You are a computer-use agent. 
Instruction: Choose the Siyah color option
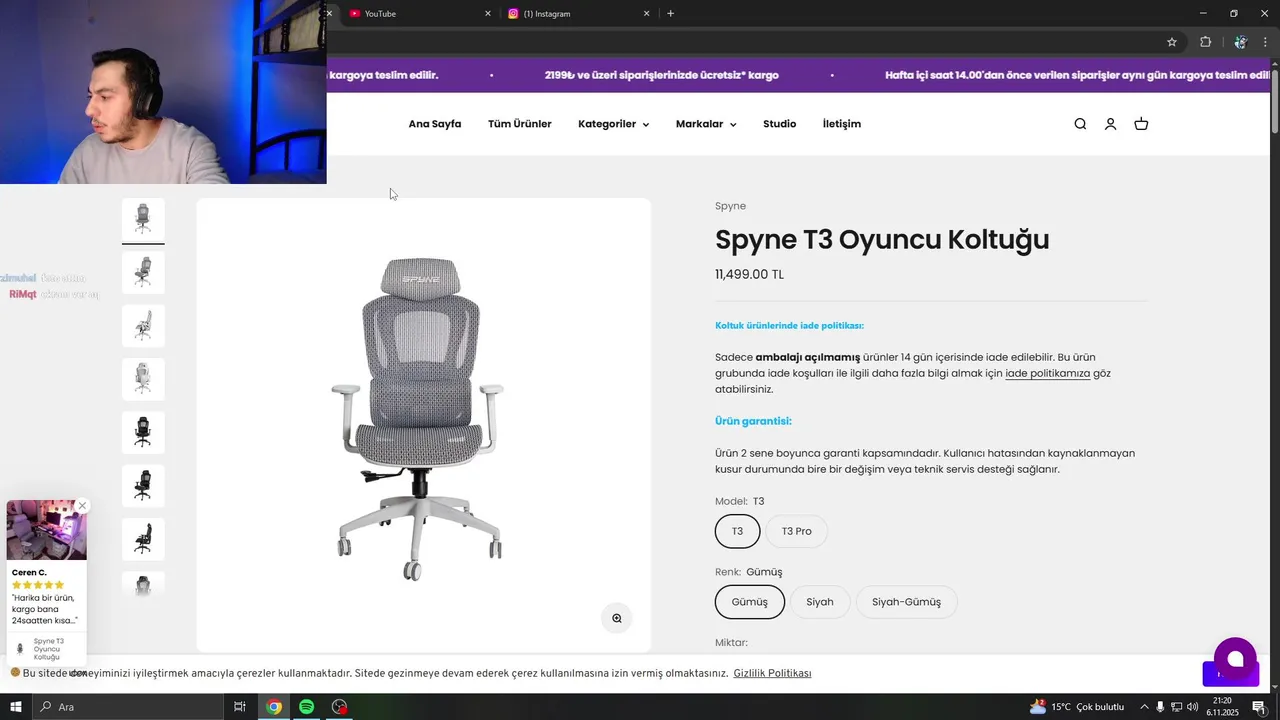tap(820, 602)
